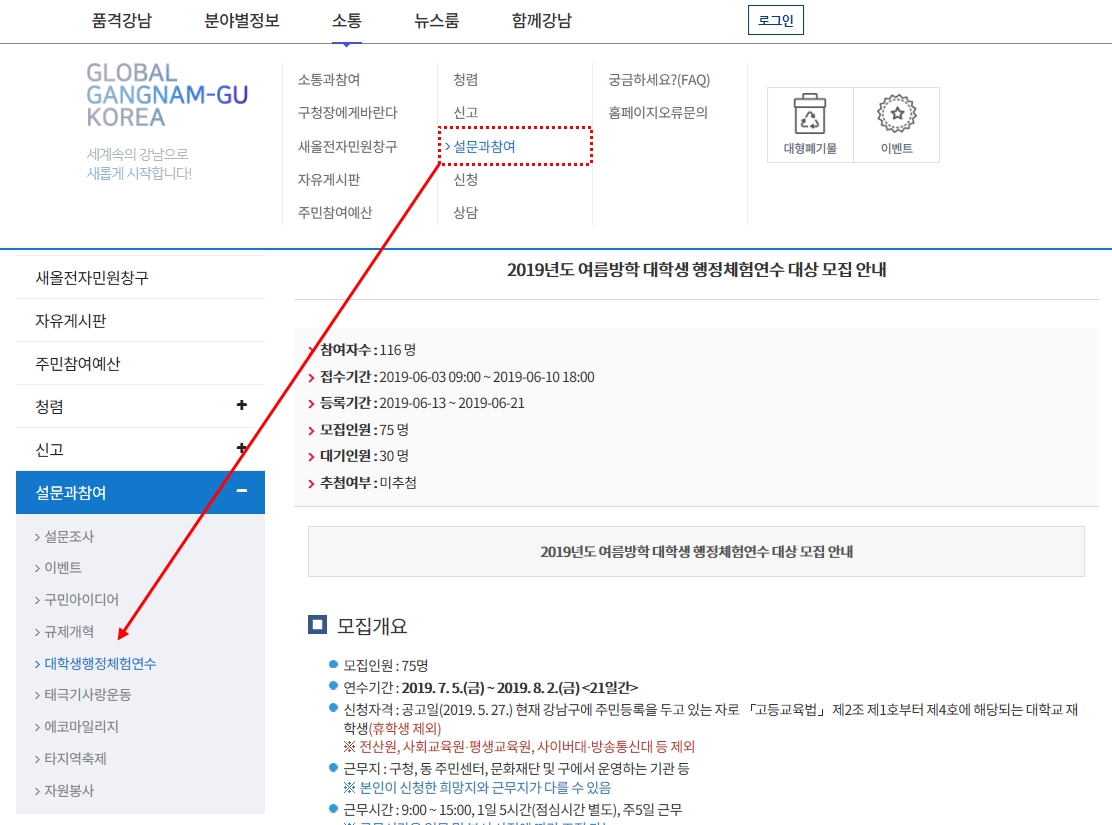Select 청렴 in left sidebar

coord(50,406)
